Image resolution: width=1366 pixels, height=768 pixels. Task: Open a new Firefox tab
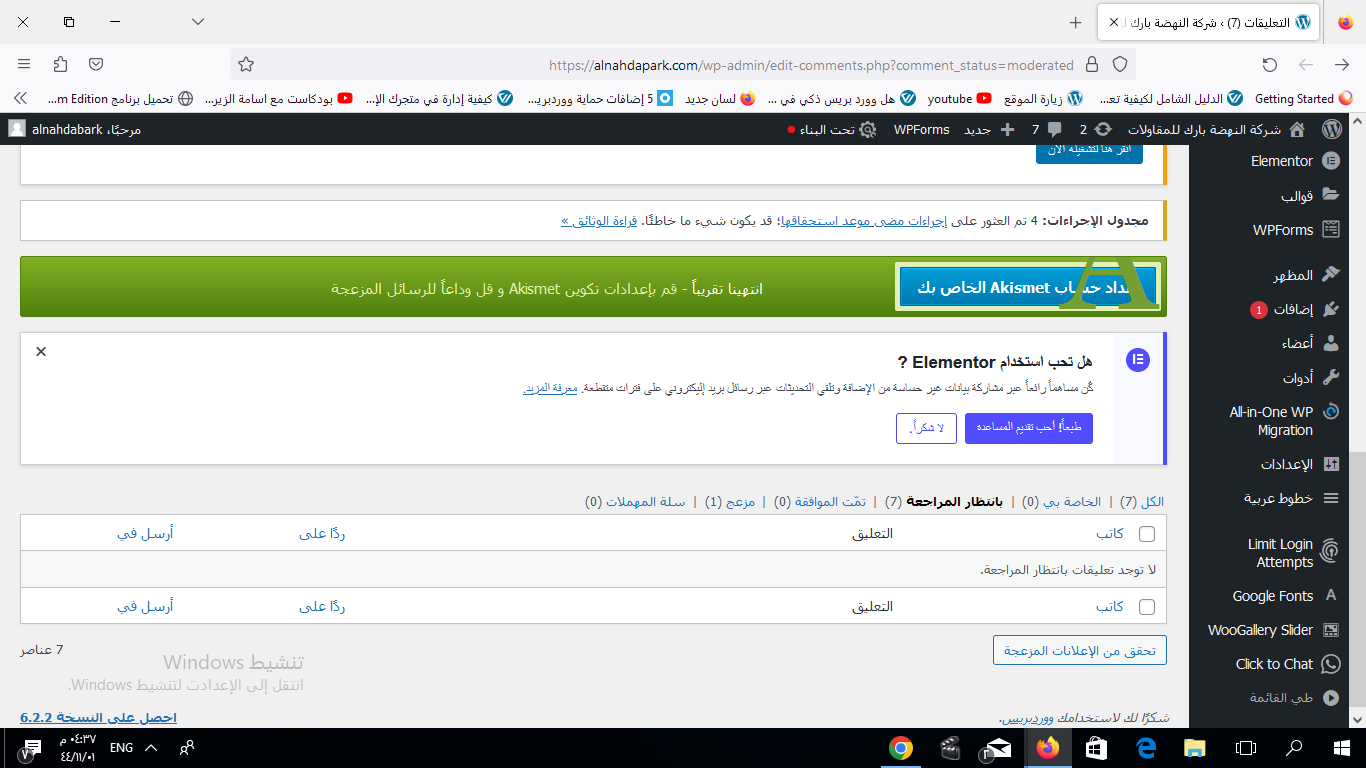click(x=1076, y=22)
